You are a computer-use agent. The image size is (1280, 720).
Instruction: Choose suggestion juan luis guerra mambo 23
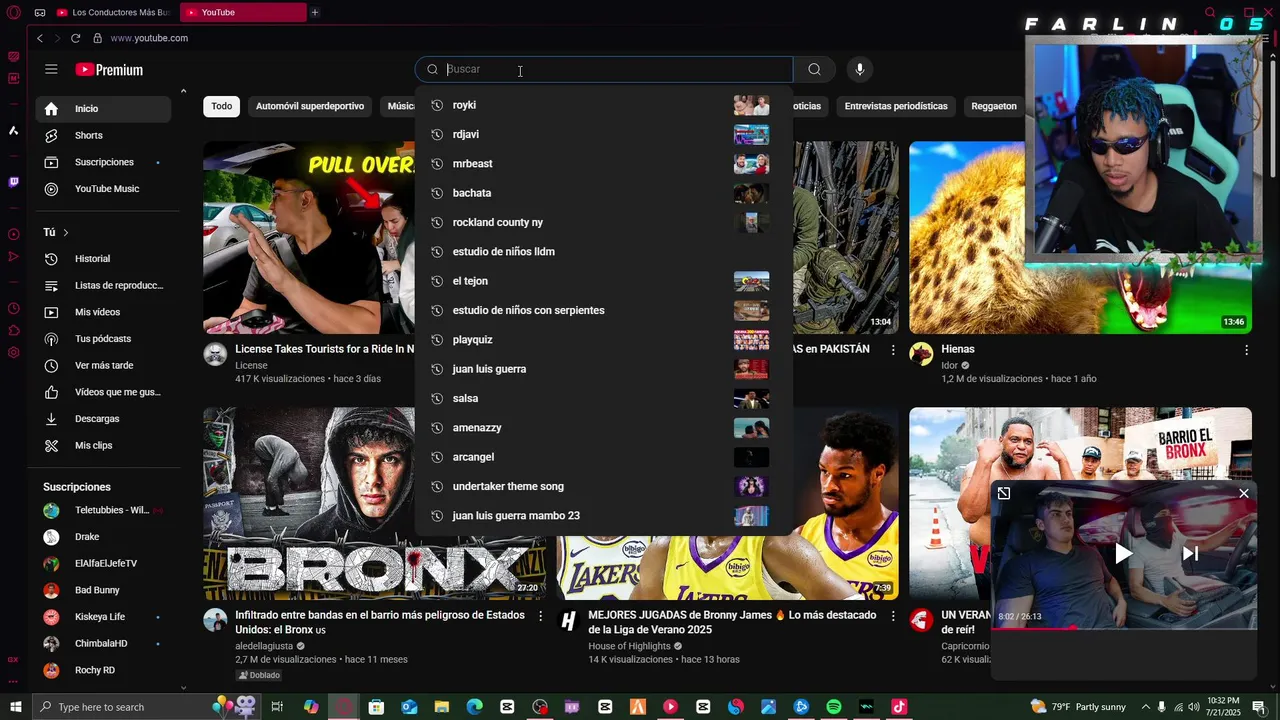(x=603, y=516)
